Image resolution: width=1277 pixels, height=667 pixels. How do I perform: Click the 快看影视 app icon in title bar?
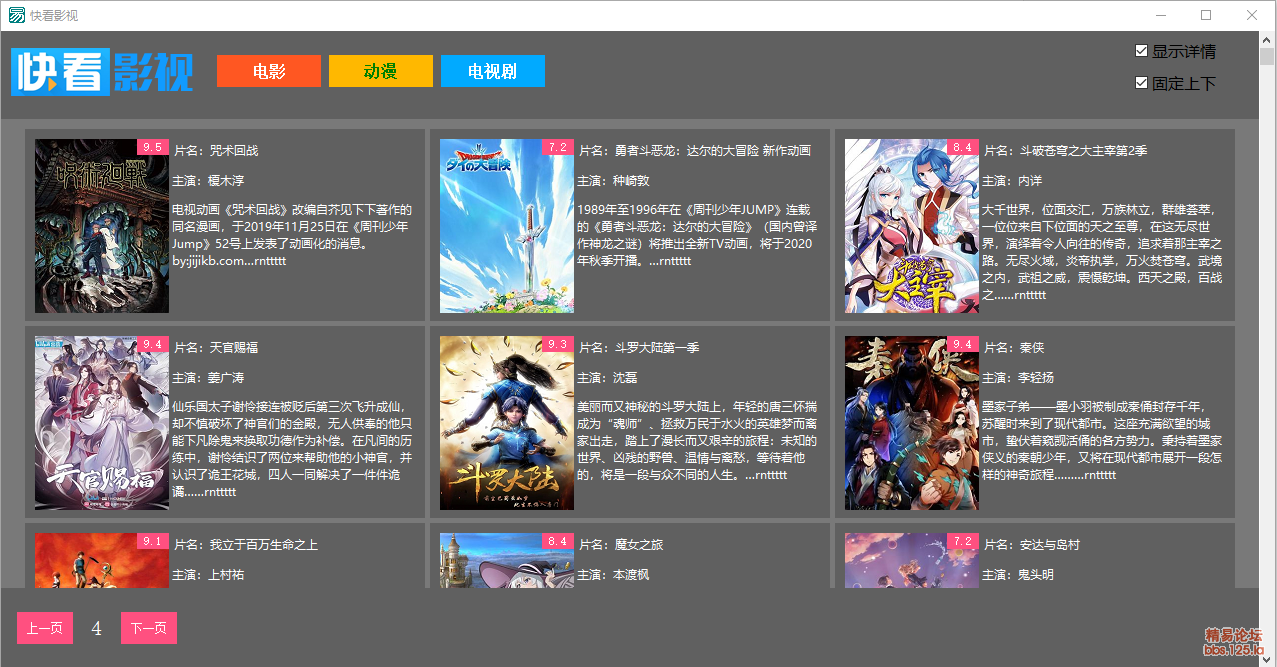[x=17, y=15]
